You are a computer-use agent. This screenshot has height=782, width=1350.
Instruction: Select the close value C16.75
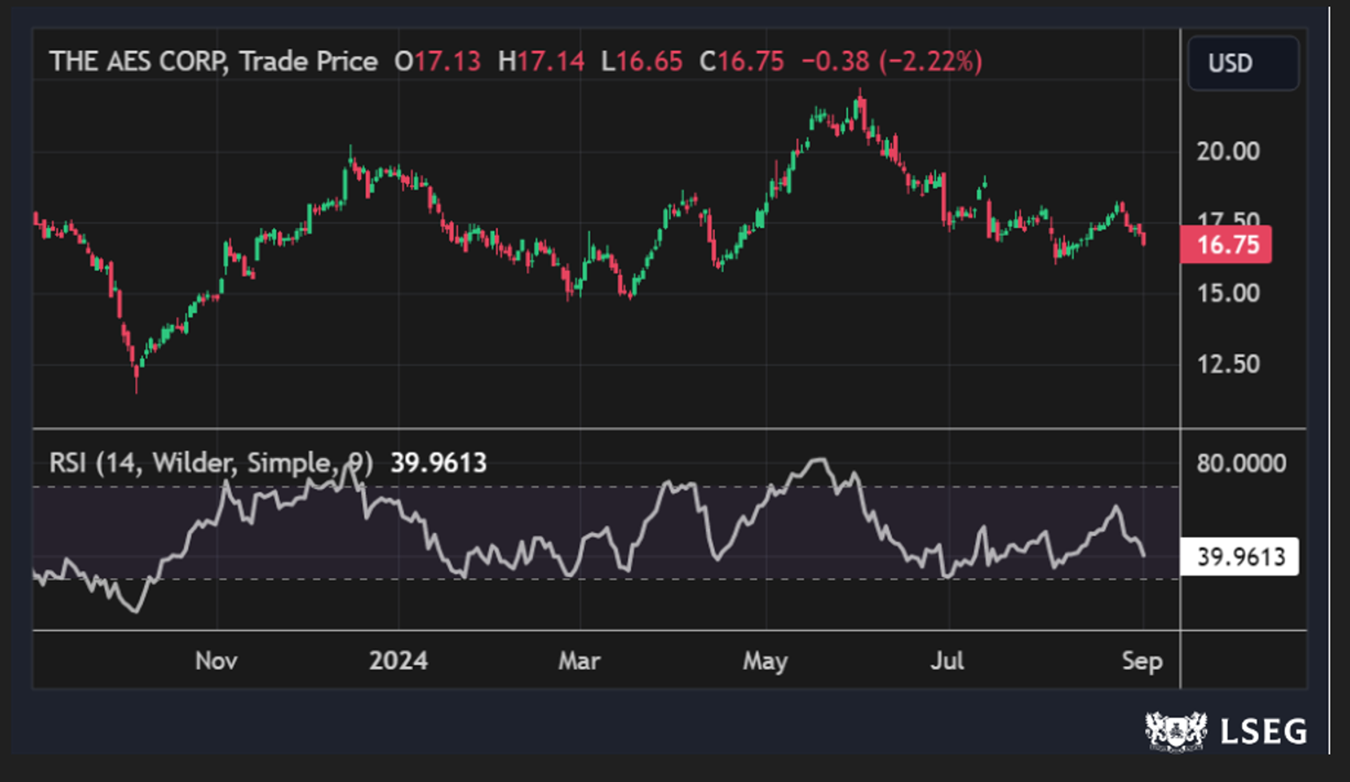pos(741,61)
